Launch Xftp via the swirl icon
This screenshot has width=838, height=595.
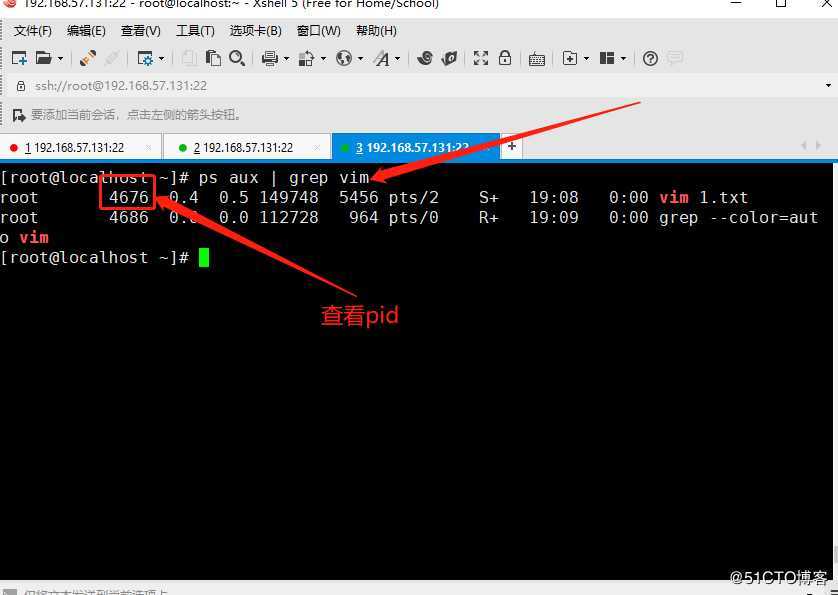point(425,58)
